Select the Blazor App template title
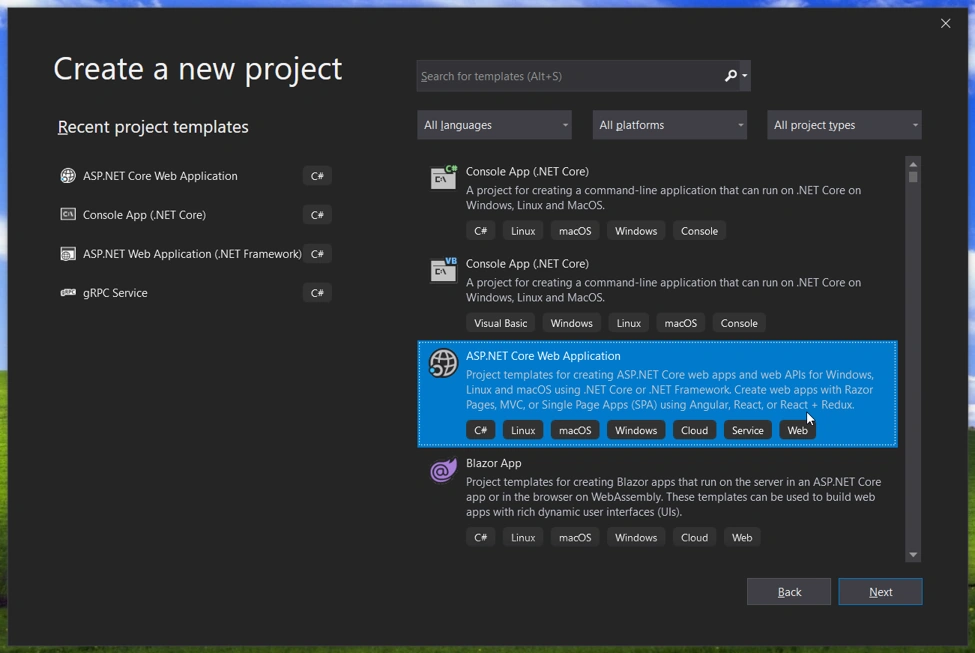Image resolution: width=975 pixels, height=653 pixels. point(494,463)
